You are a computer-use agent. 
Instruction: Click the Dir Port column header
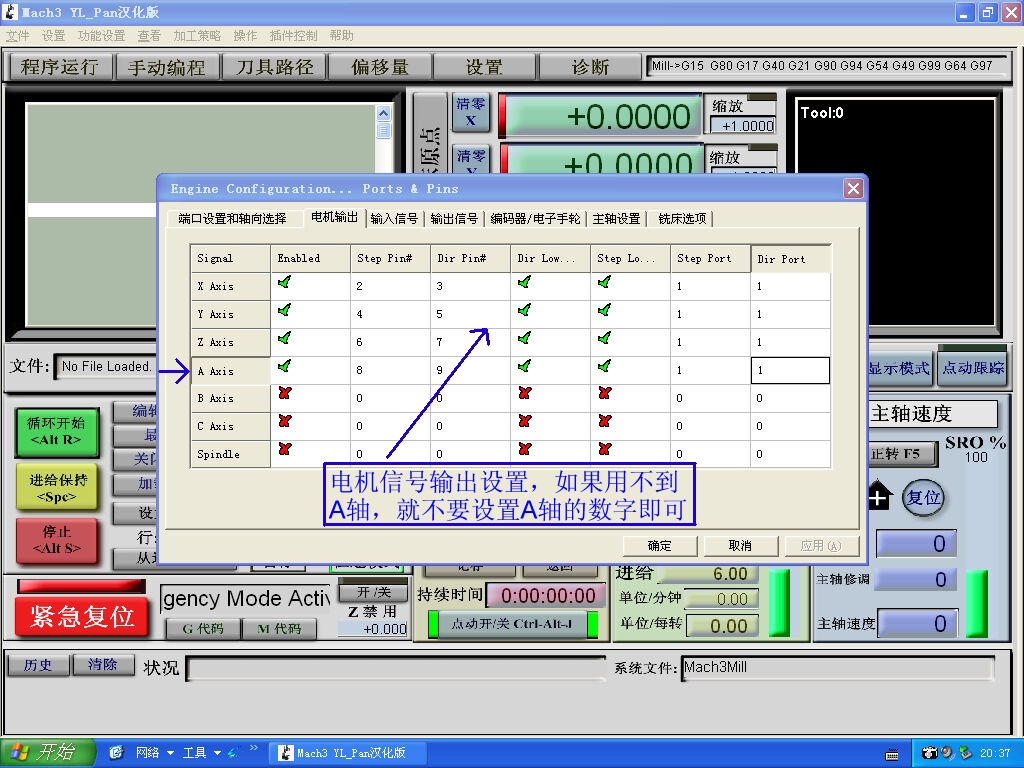[790, 259]
